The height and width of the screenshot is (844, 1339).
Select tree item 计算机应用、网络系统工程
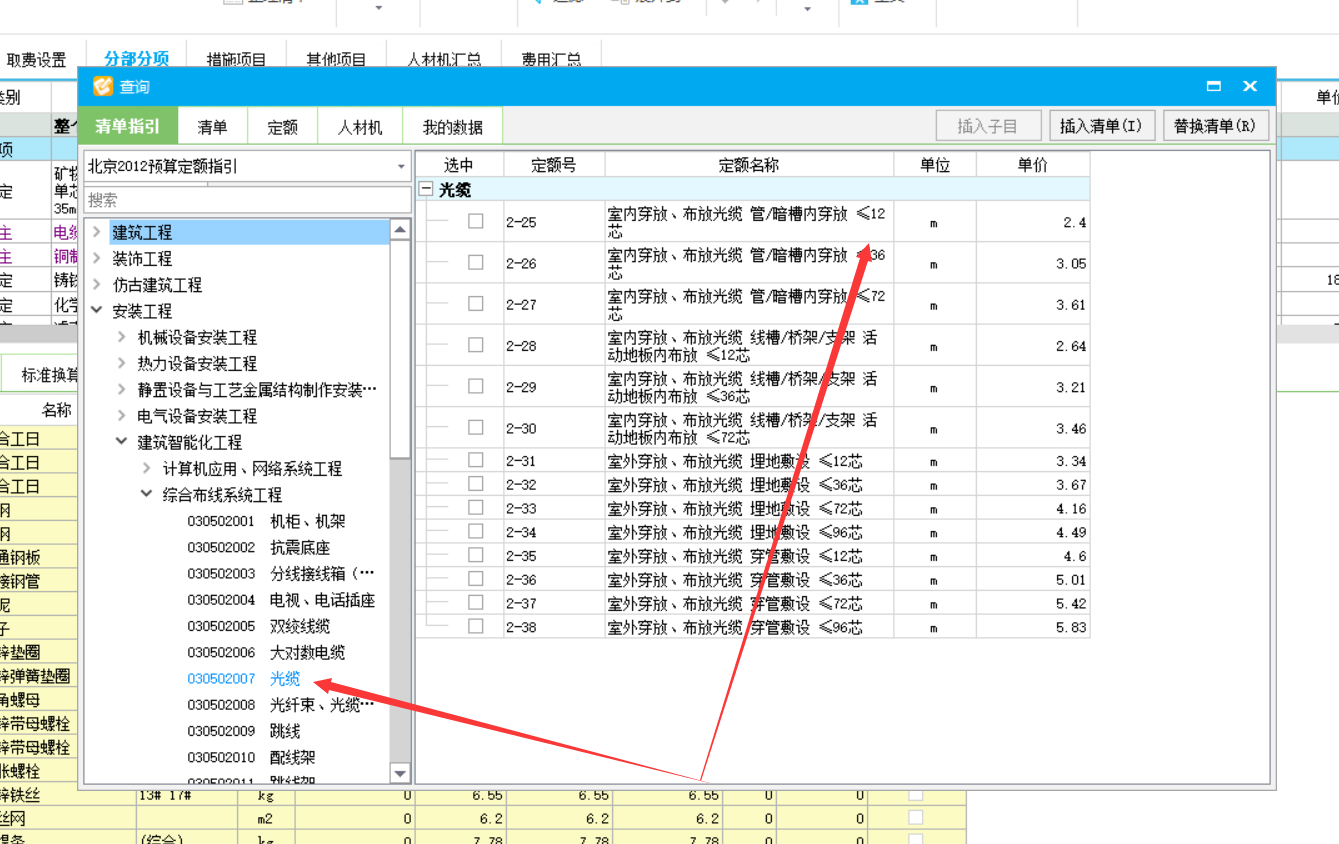point(252,468)
